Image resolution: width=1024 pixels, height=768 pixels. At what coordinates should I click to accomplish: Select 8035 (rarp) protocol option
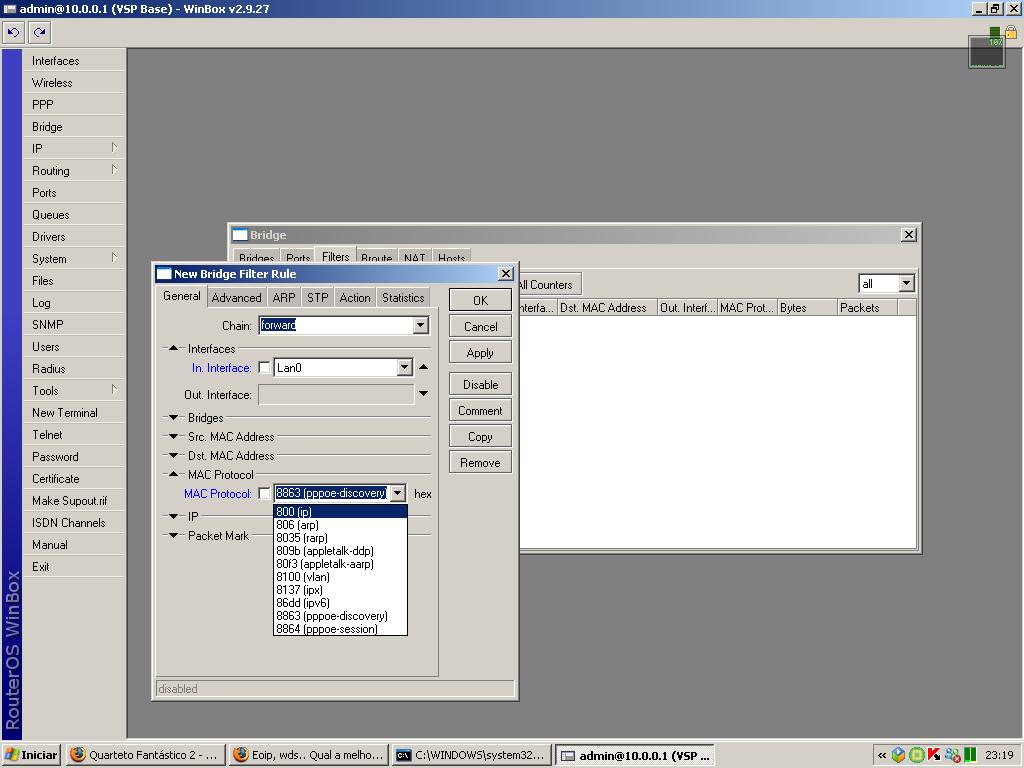pos(340,537)
